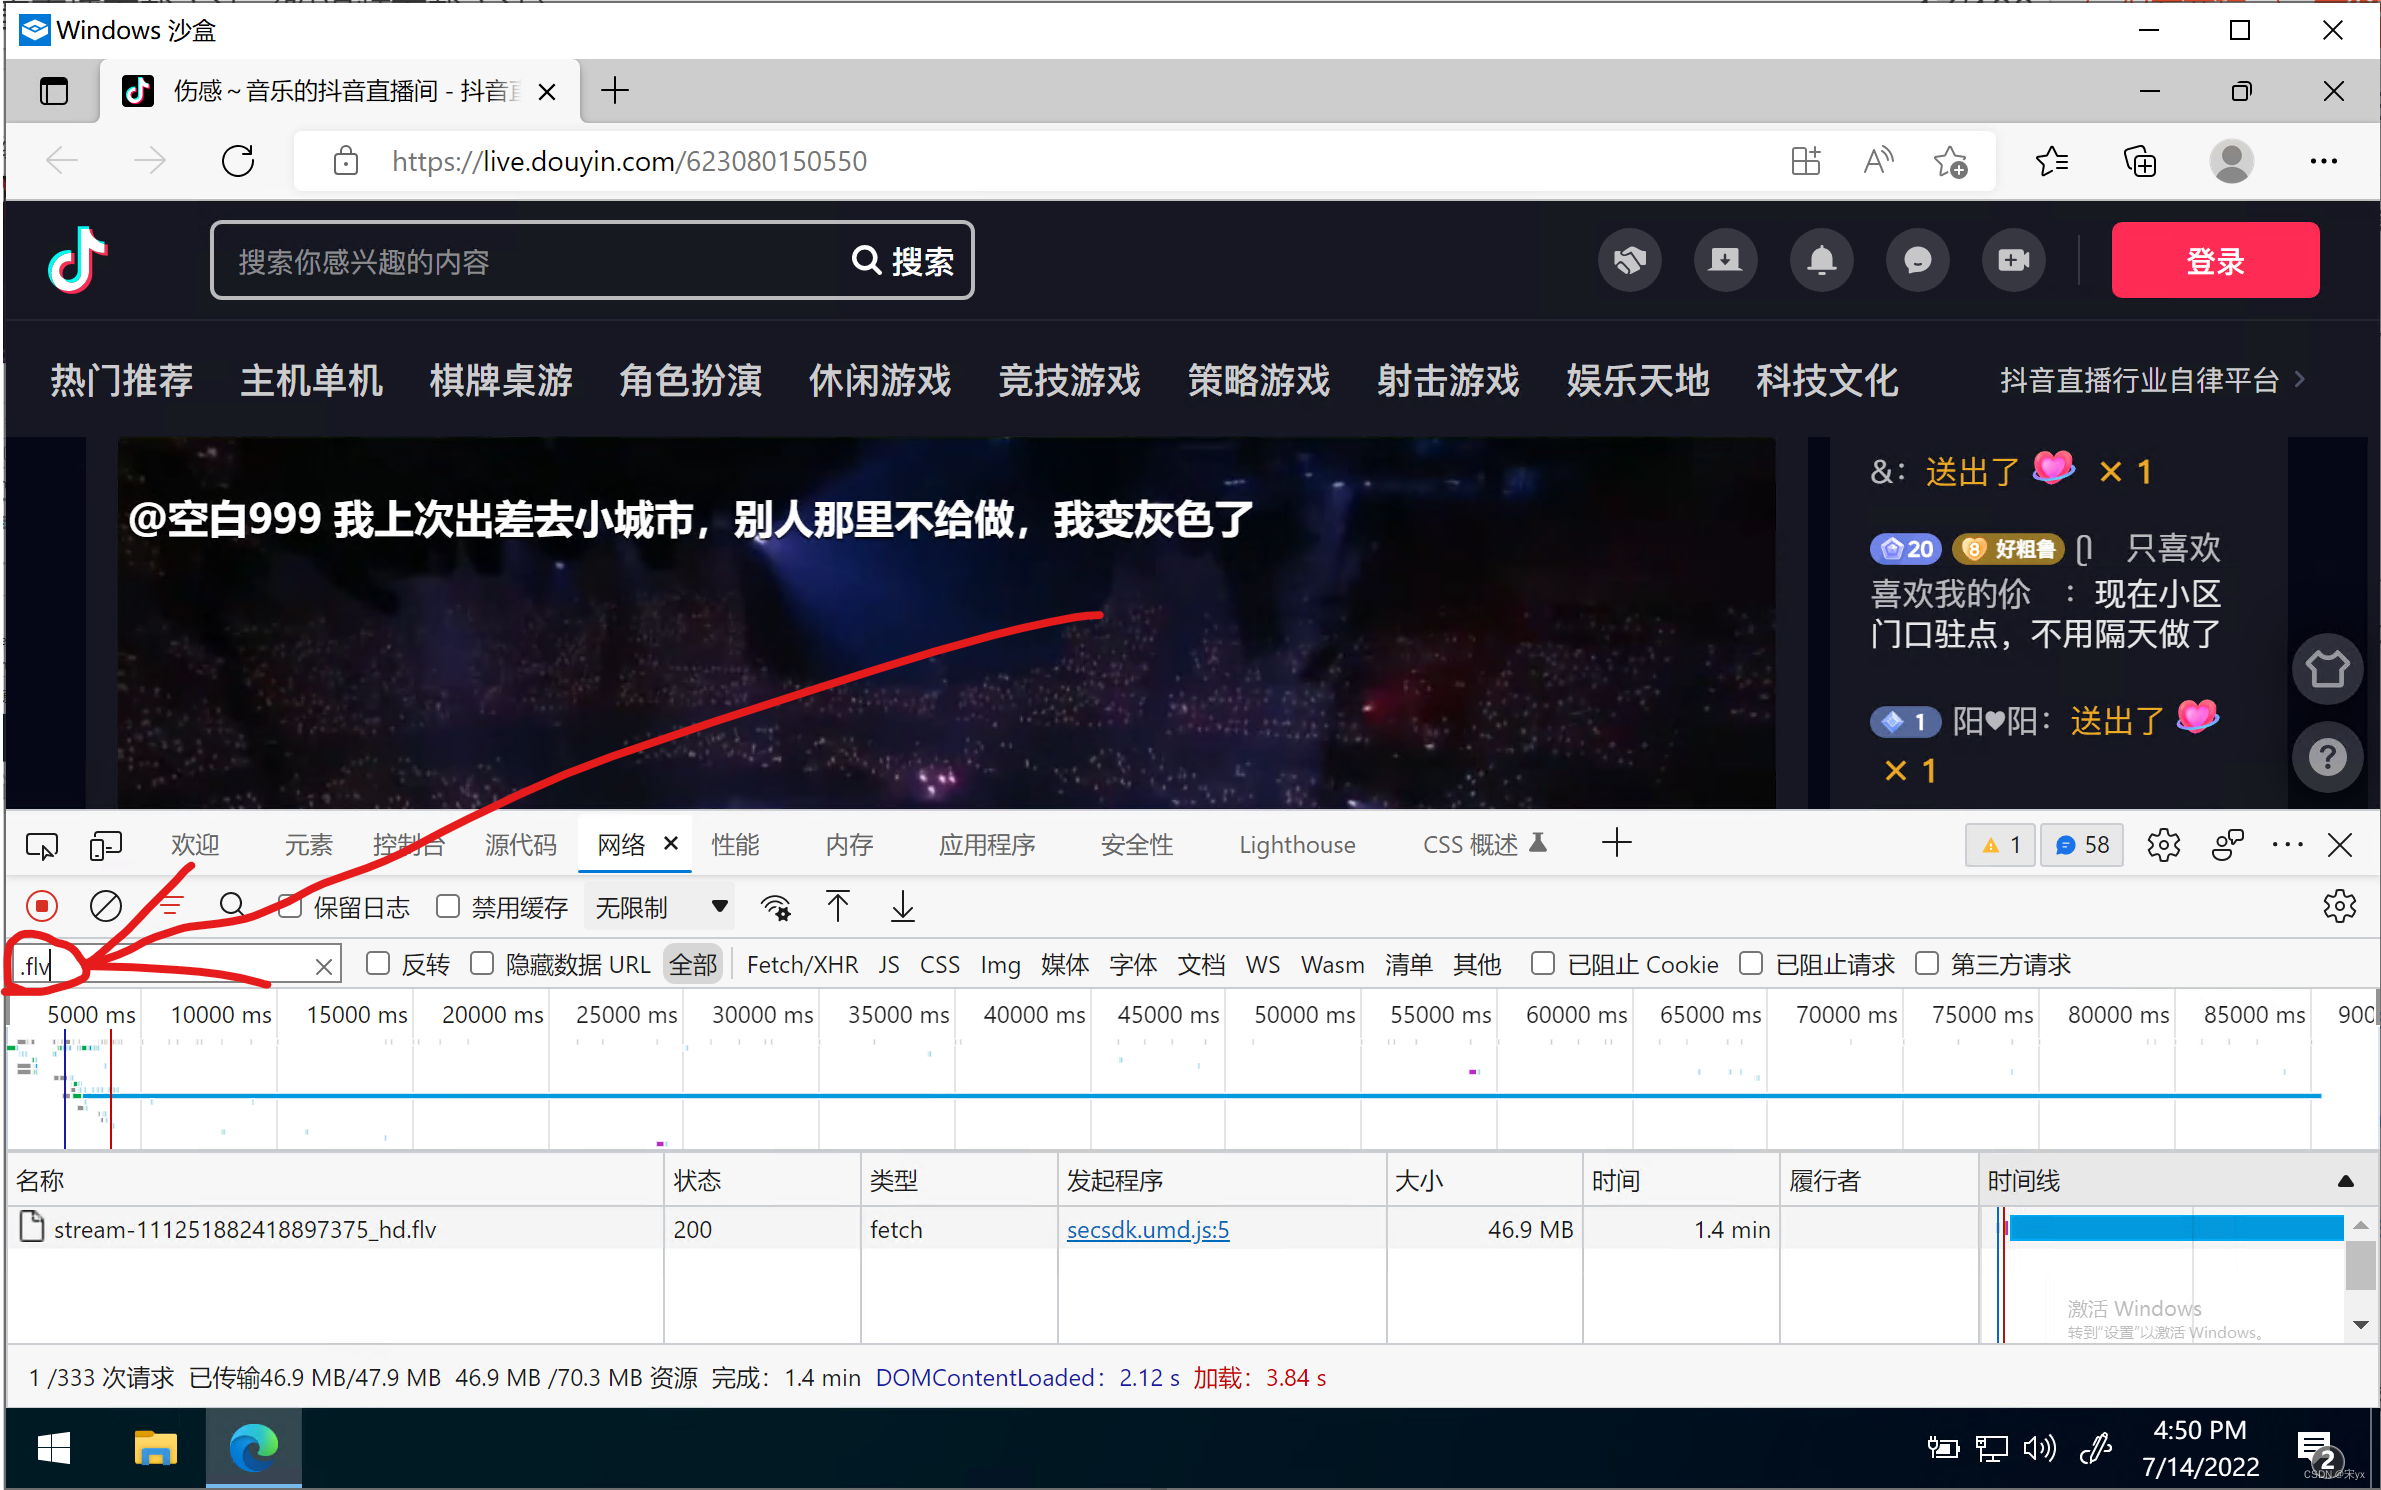This screenshot has width=2381, height=1490.
Task: Open the 无限制 throttling dropdown
Action: coord(660,906)
